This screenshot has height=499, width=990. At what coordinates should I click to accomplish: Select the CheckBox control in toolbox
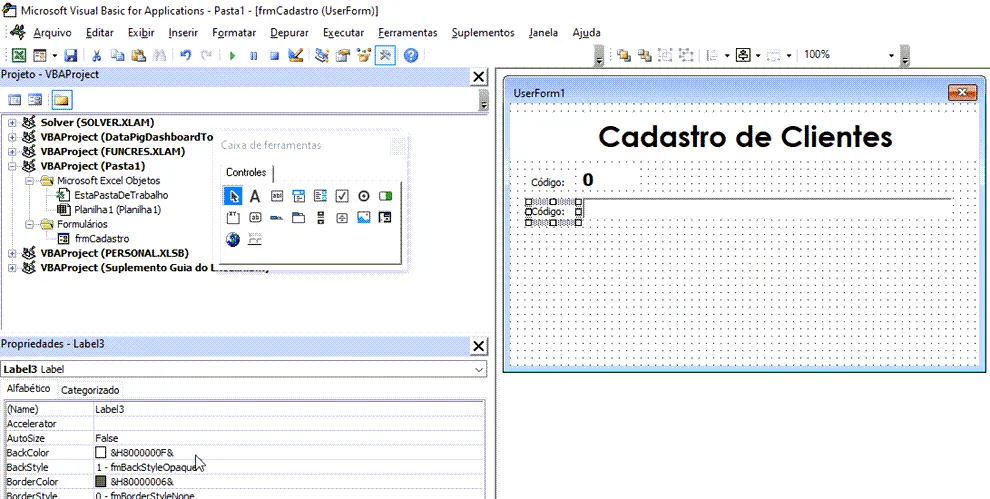tap(342, 196)
